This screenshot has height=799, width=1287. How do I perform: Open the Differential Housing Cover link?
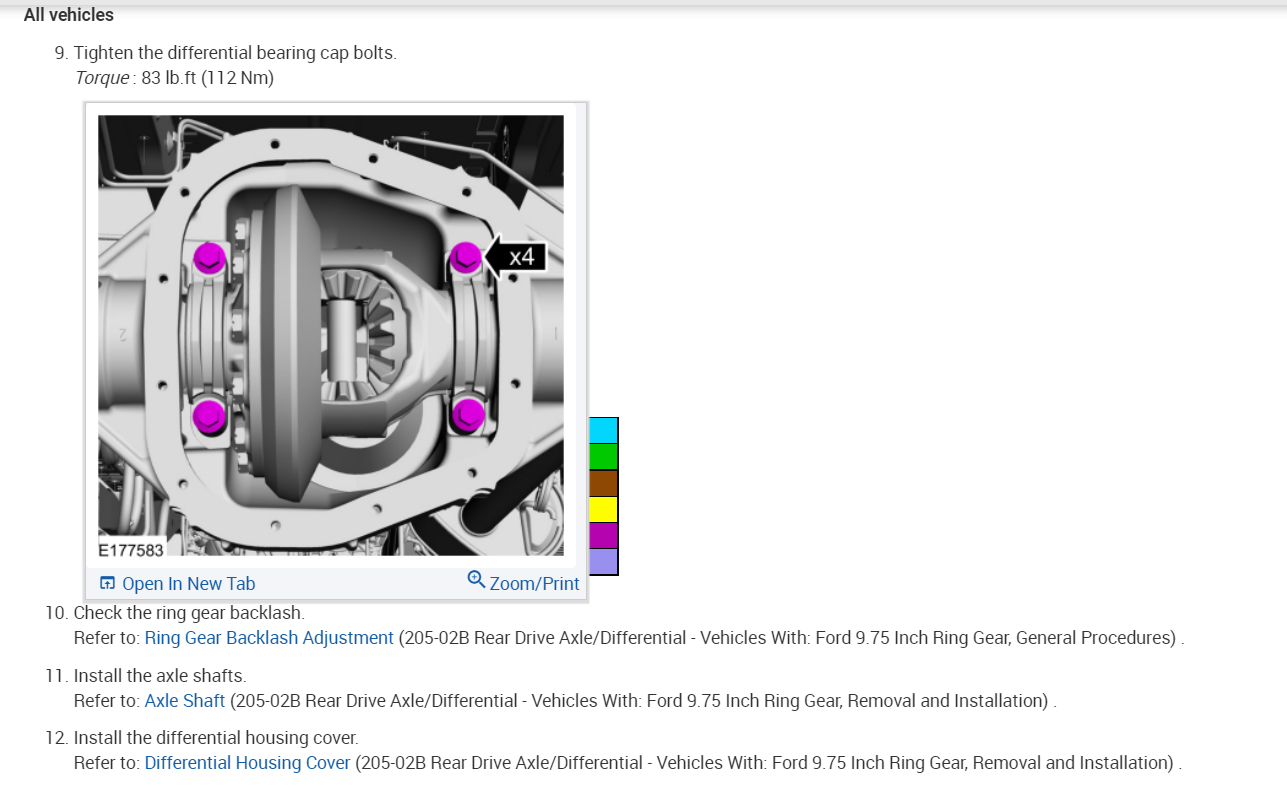pos(247,763)
